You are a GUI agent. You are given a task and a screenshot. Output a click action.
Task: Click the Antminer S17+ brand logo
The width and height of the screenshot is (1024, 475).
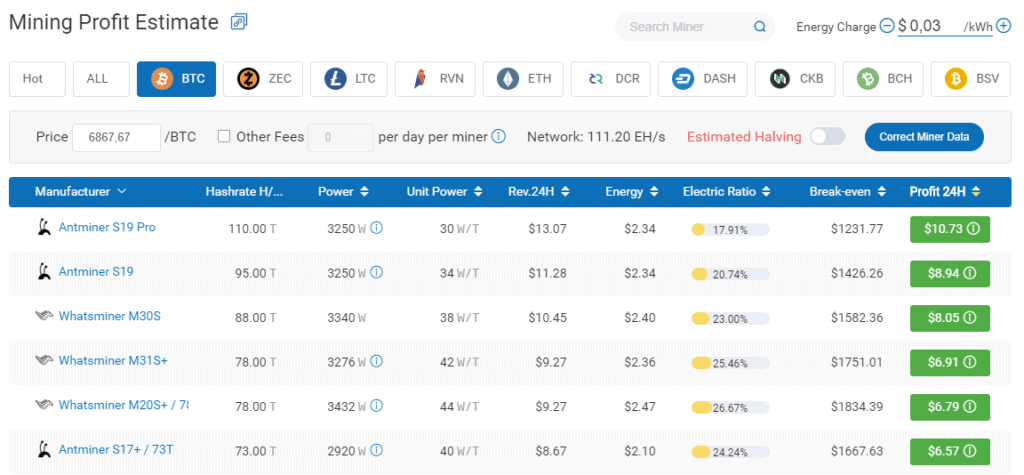(x=43, y=449)
